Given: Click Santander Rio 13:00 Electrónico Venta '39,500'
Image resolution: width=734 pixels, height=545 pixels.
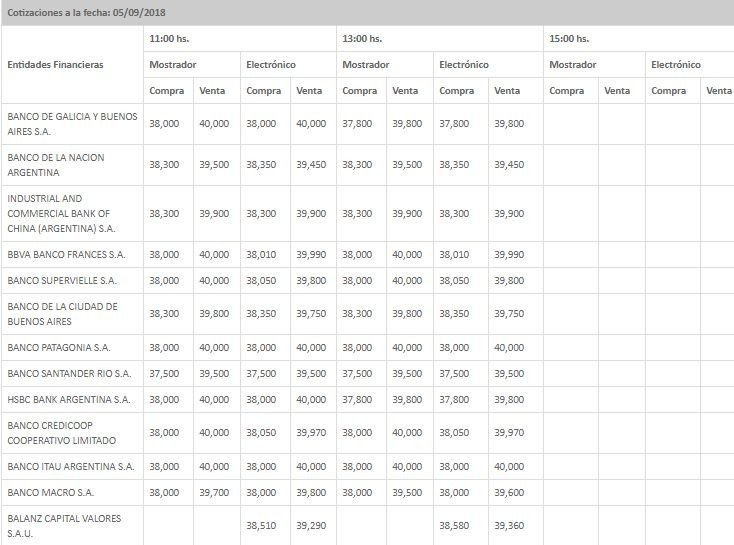Looking at the screenshot, I should (509, 374).
